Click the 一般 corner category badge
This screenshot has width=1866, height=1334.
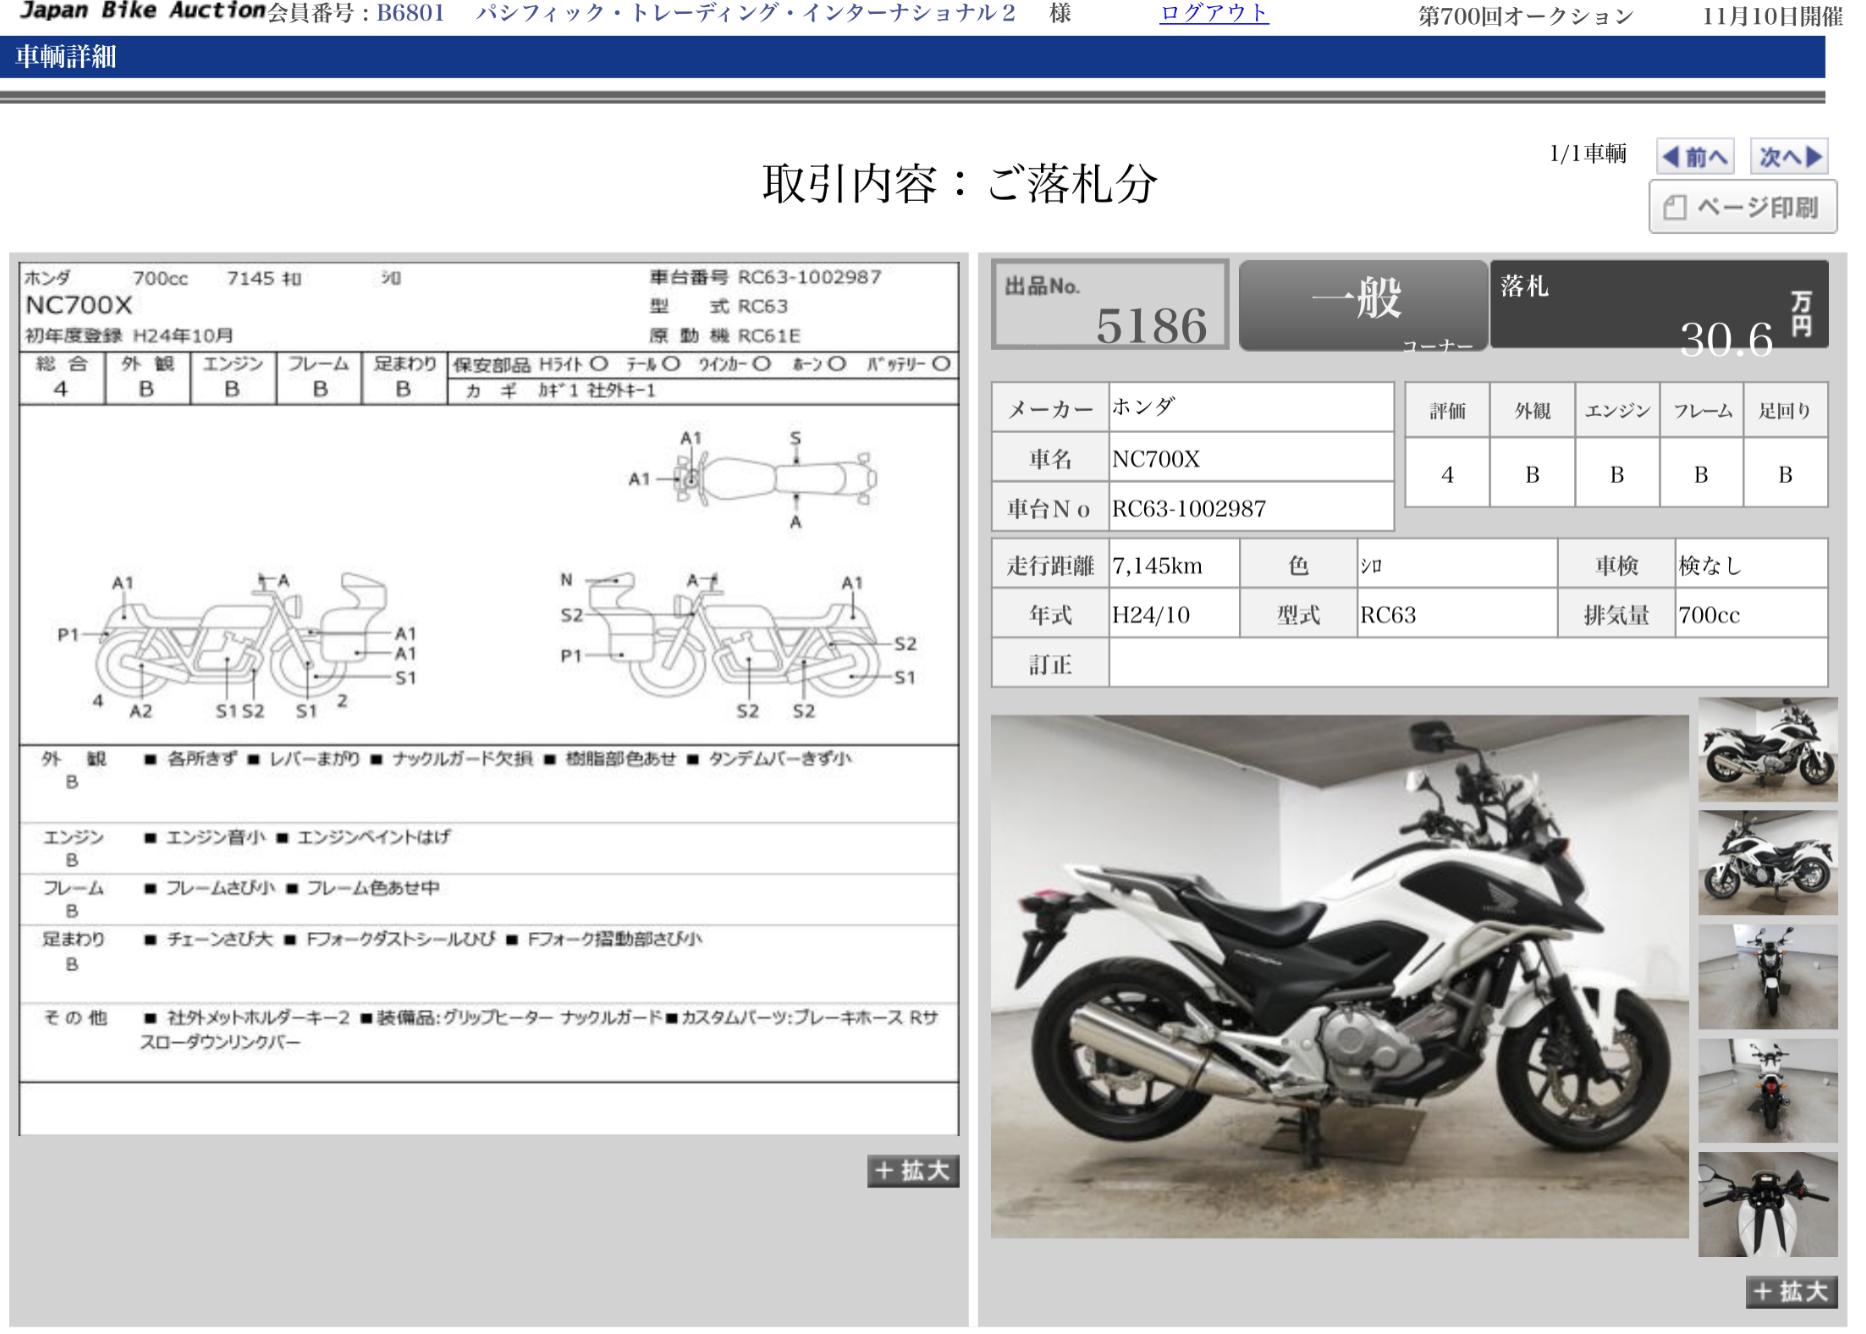click(x=1363, y=305)
